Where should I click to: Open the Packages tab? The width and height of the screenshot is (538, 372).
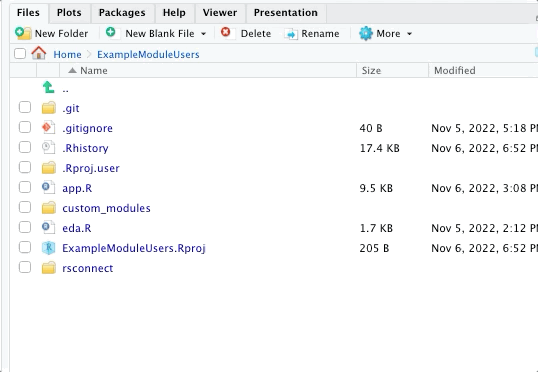point(122,13)
